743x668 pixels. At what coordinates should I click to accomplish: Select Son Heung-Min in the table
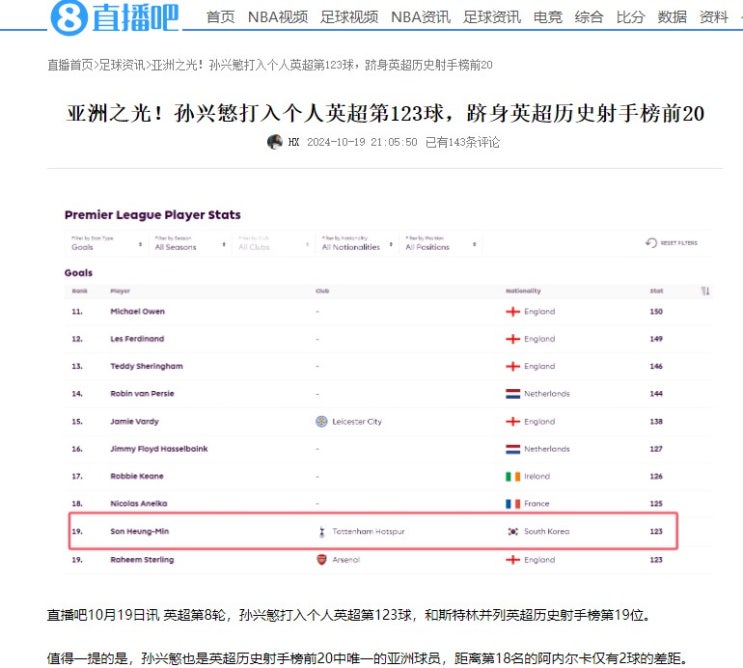(x=139, y=532)
